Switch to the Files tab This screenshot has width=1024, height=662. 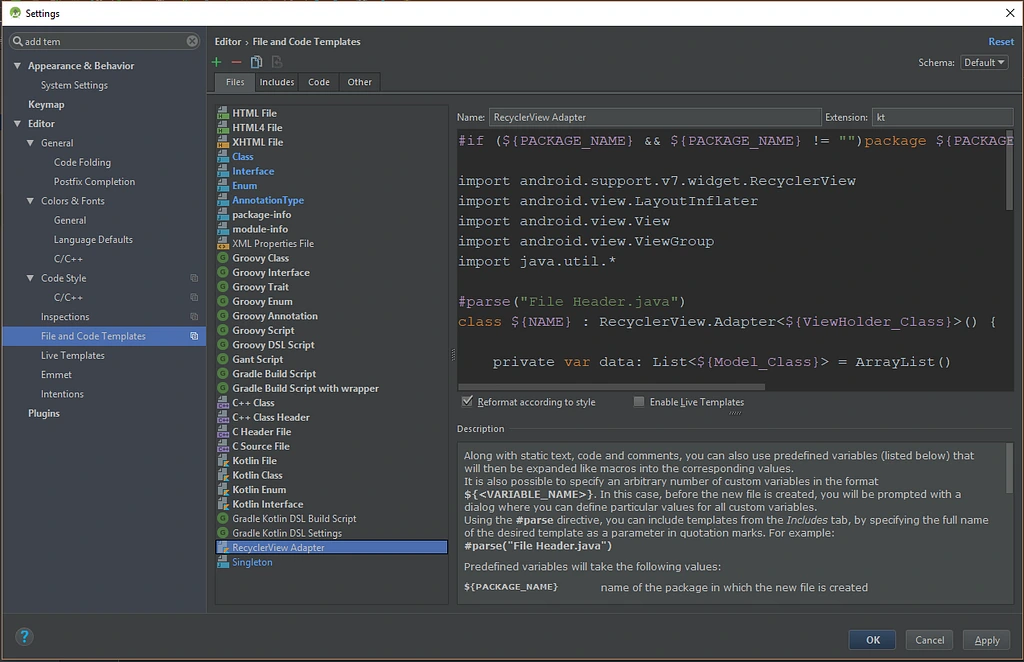click(x=235, y=82)
